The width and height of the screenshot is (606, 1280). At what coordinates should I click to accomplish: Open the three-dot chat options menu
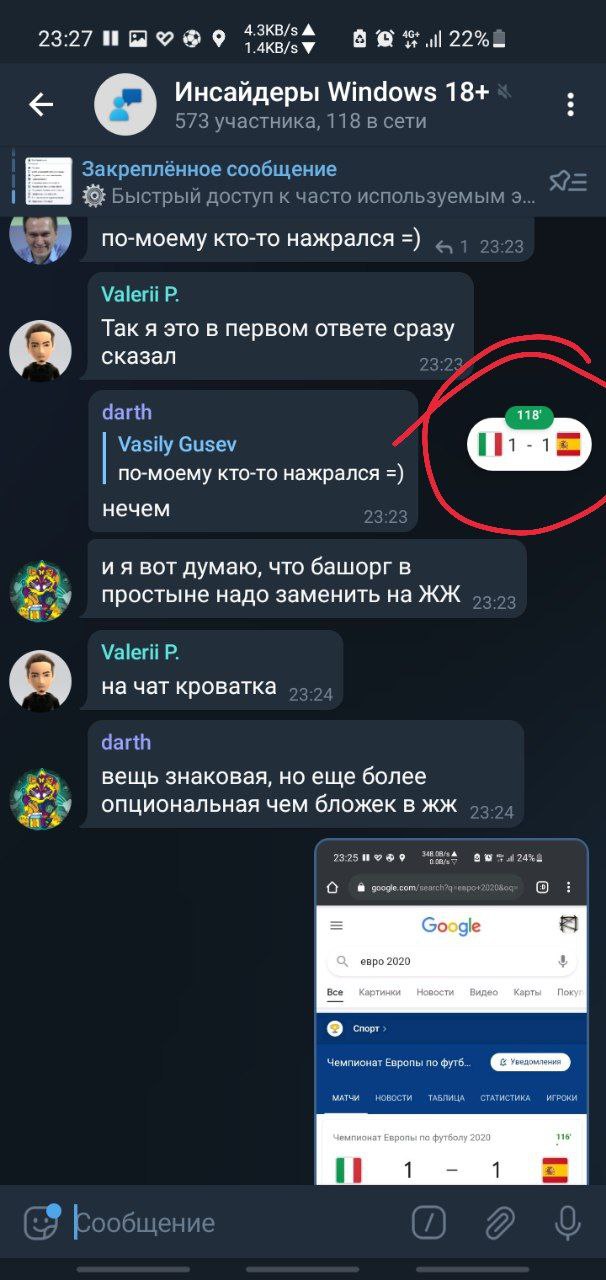570,104
